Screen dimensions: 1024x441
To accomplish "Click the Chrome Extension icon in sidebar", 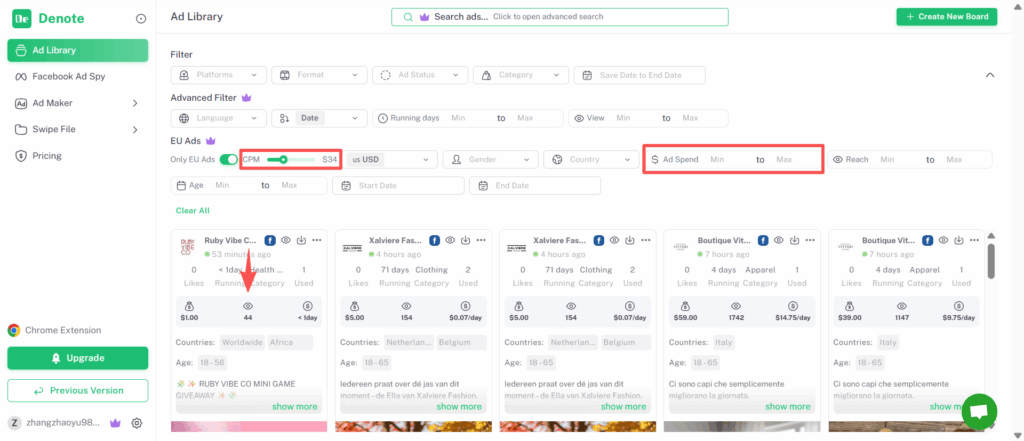I will coord(14,330).
